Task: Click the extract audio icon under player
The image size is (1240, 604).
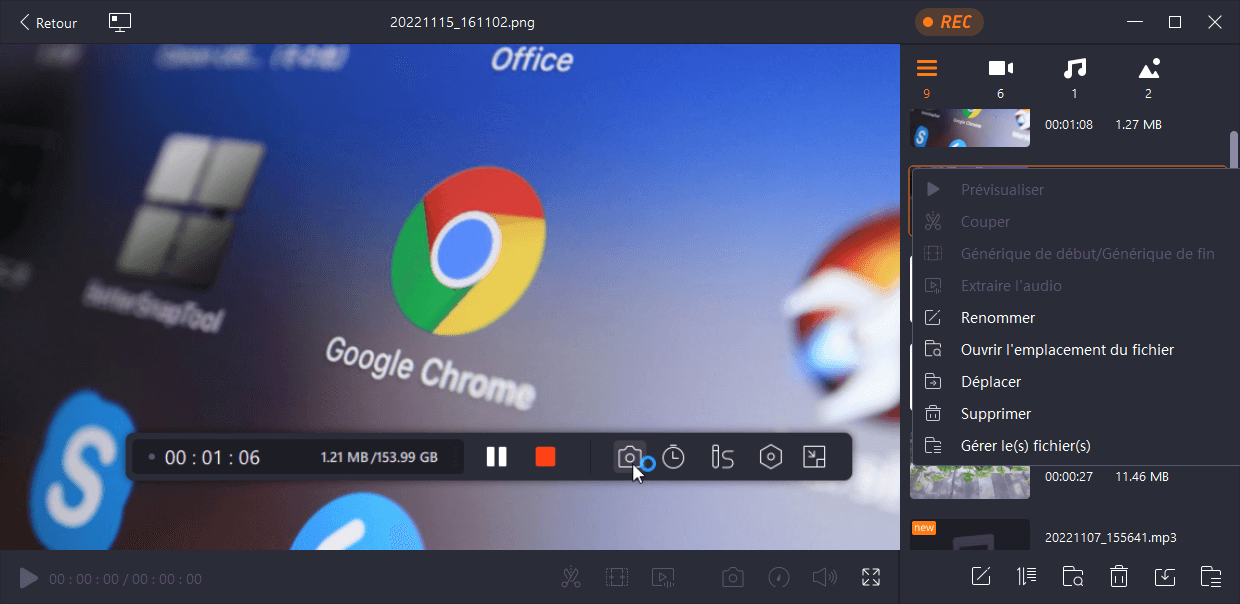Action: (662, 577)
